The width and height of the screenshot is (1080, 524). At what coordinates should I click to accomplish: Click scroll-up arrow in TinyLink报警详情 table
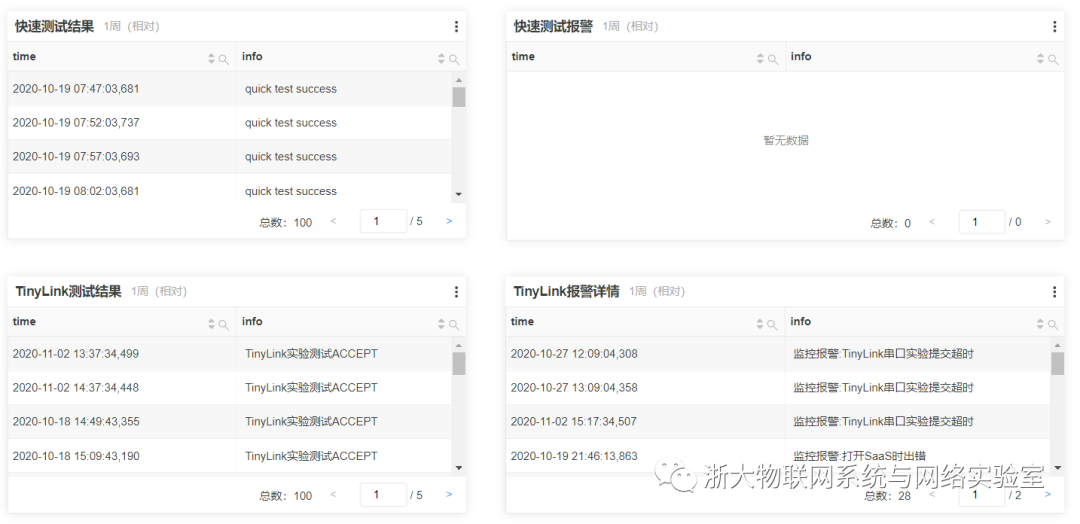point(1057,346)
